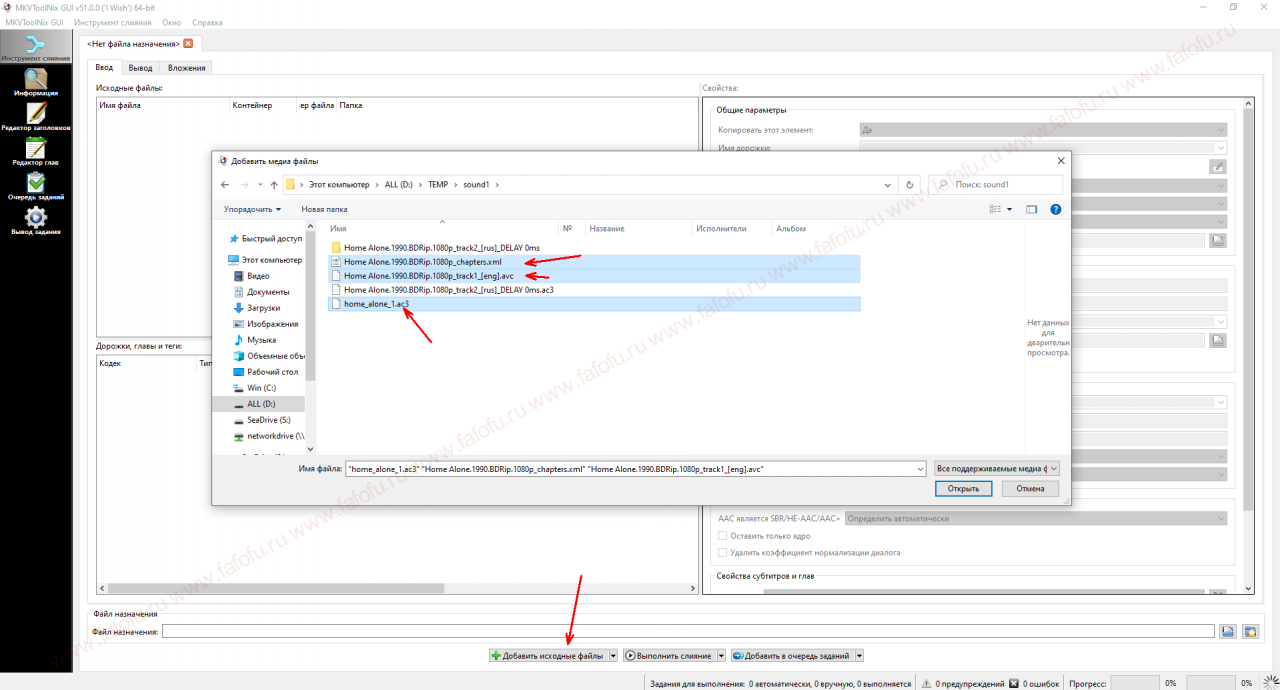Click the view layout icon in the dialog
1280x690 pixels.
(995, 209)
